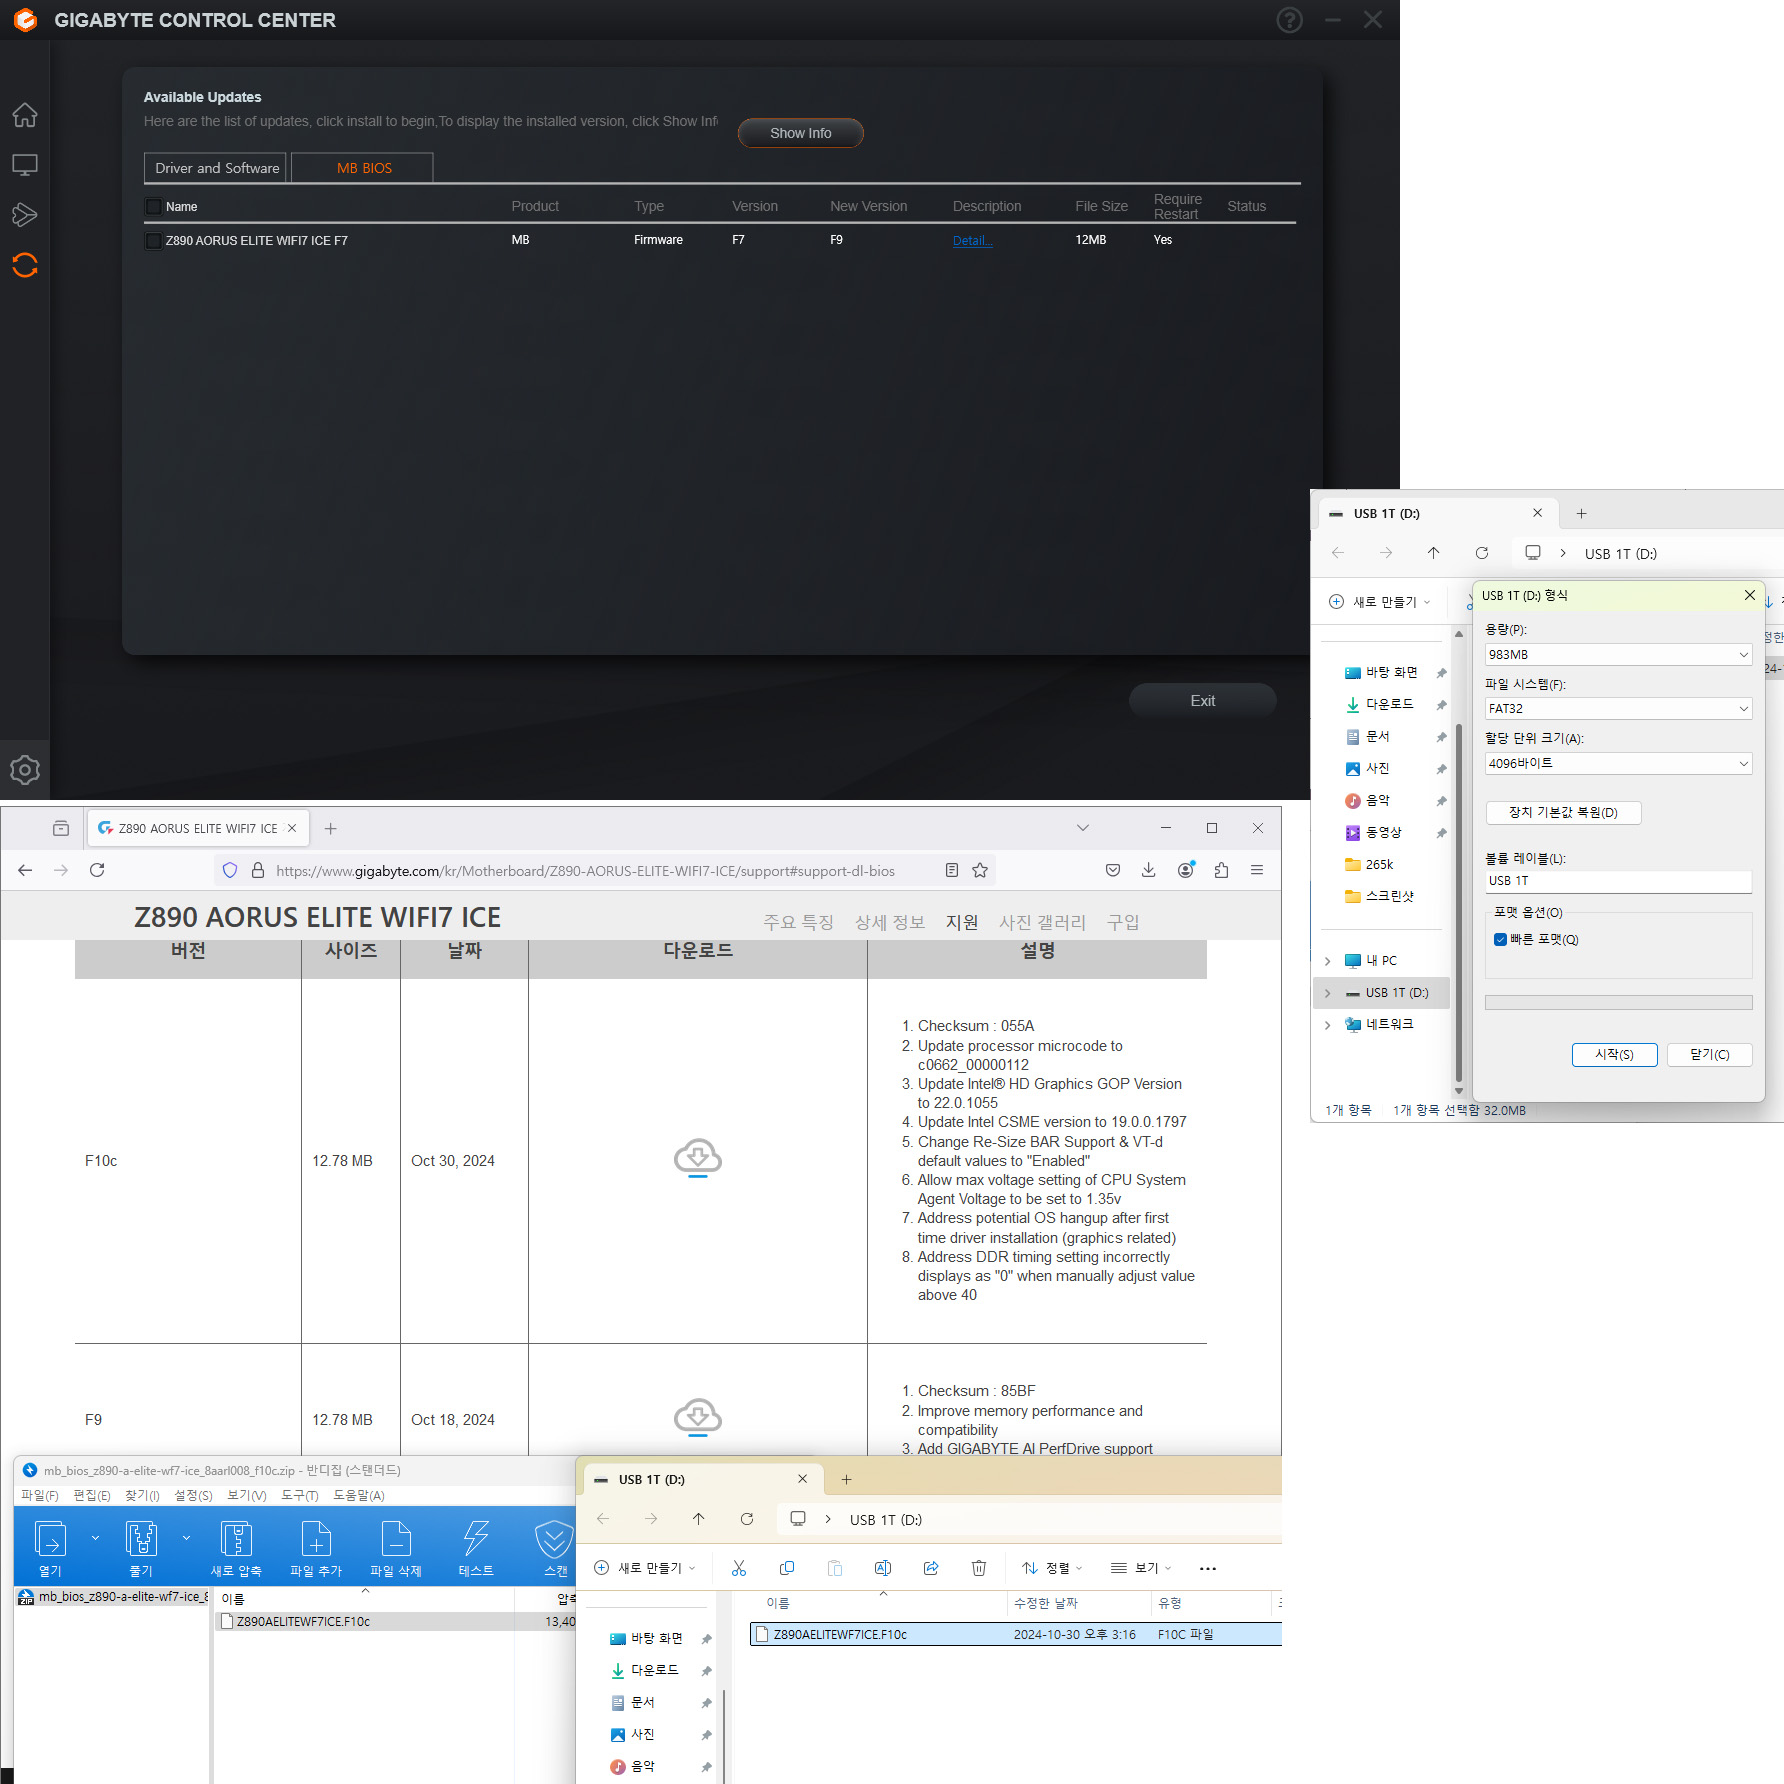The height and width of the screenshot is (1784, 1784).
Task: Open allocation unit size 4096 dropdown
Action: pyautogui.click(x=1618, y=764)
